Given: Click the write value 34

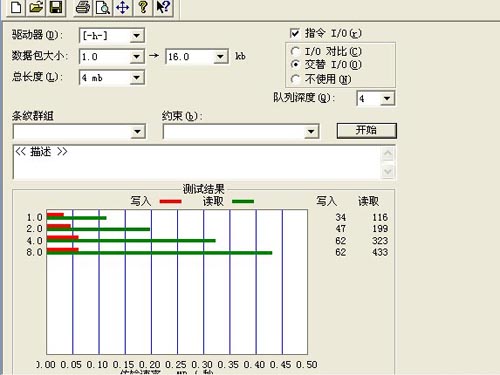Looking at the screenshot, I should tap(341, 218).
